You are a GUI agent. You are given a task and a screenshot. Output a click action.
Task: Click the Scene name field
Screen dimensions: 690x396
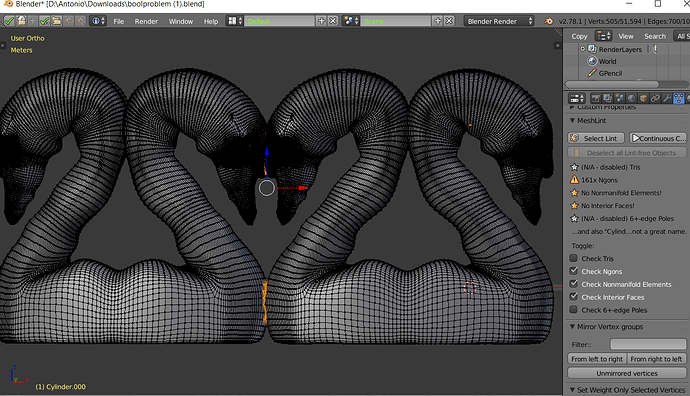pyautogui.click(x=396, y=21)
